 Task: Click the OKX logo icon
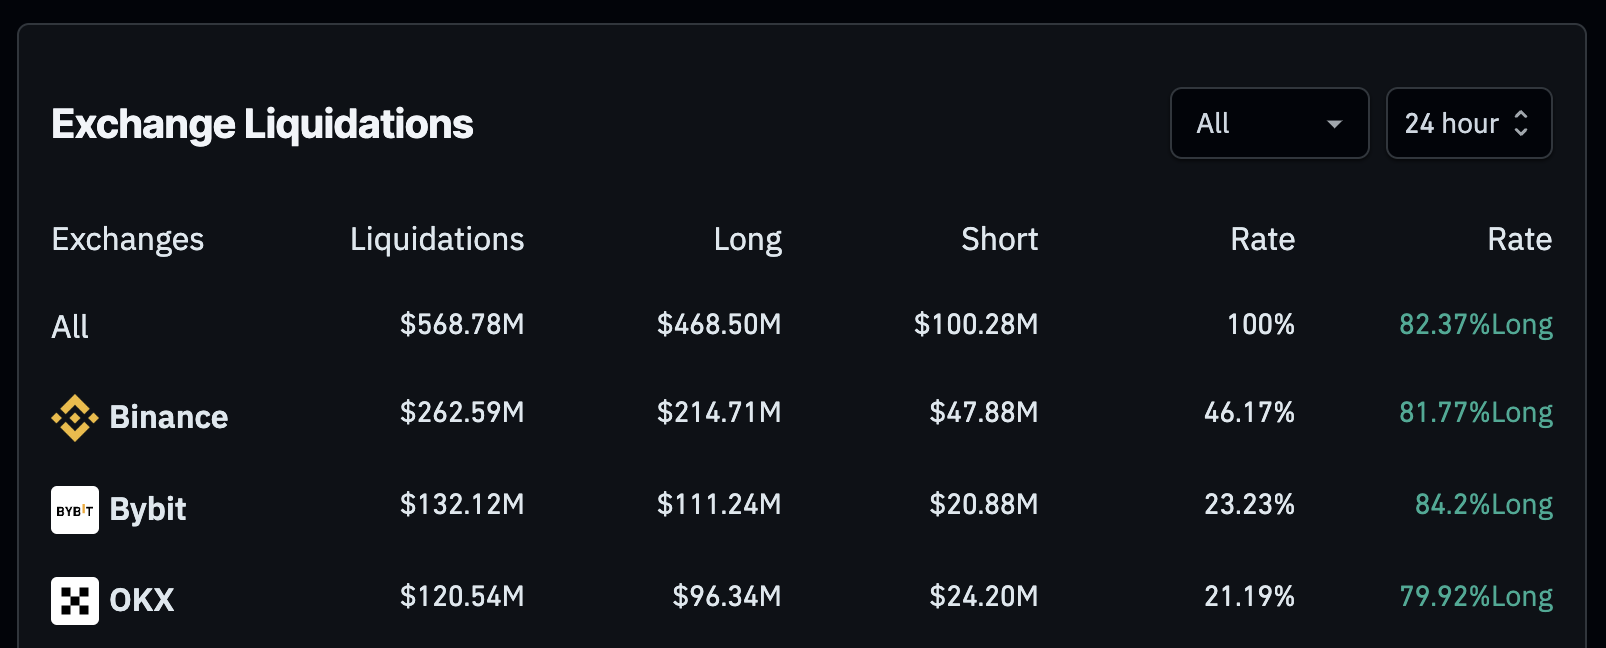tap(74, 601)
